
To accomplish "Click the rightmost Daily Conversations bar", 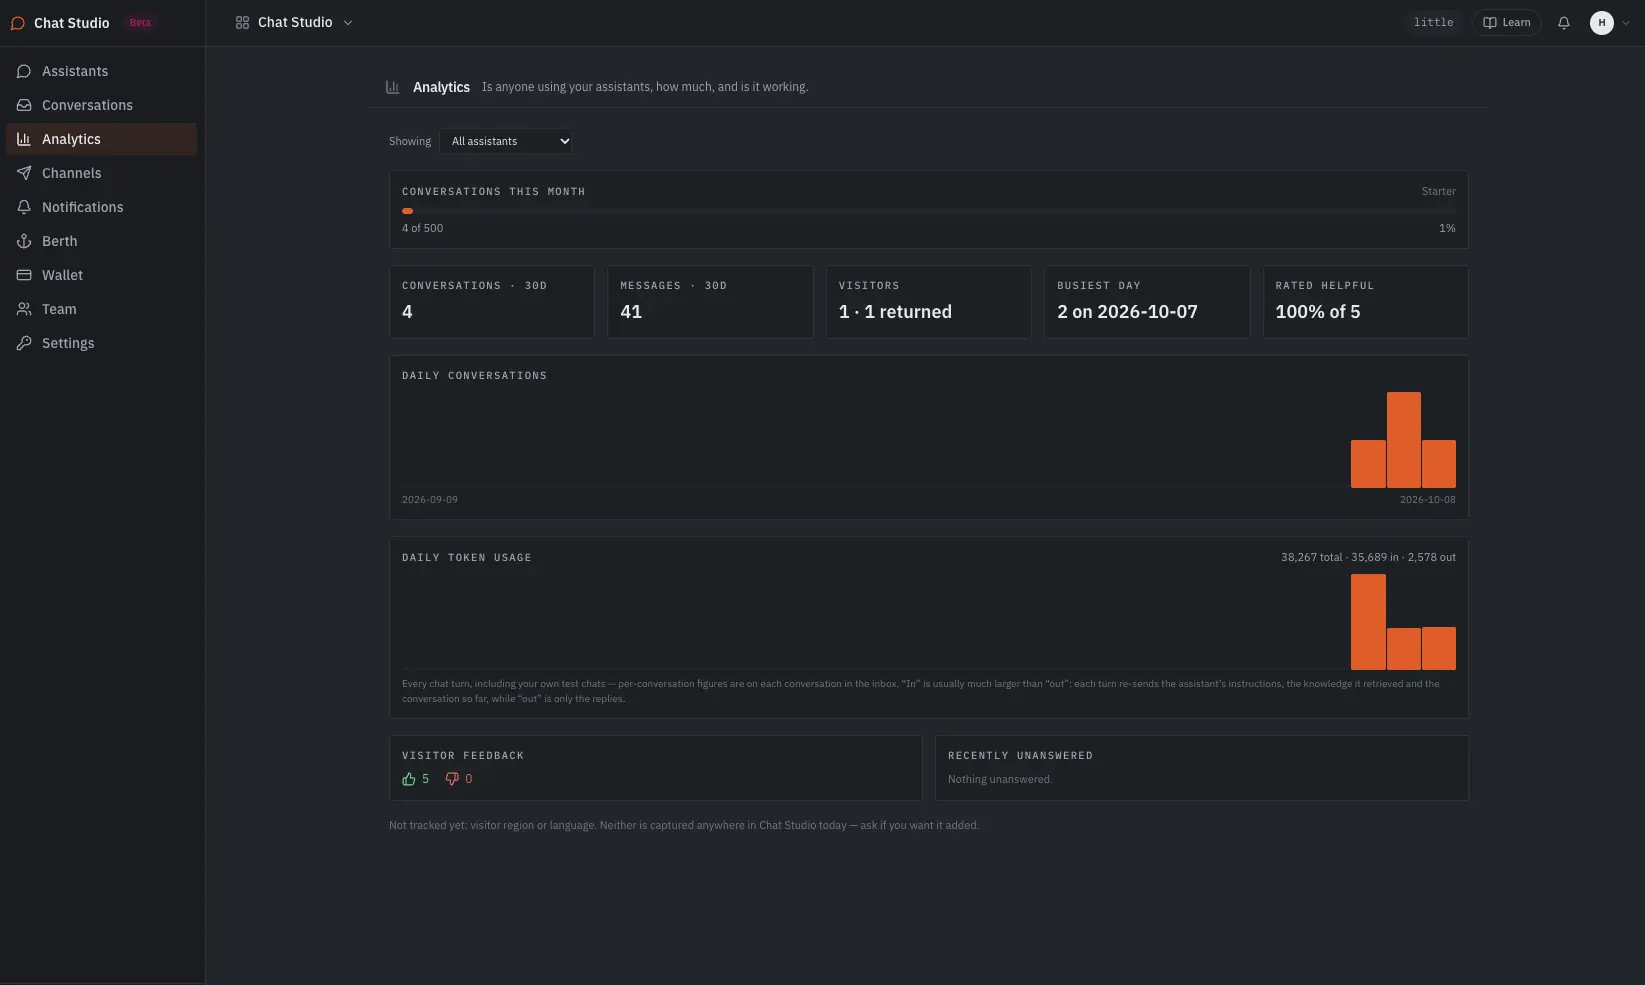I will (x=1438, y=464).
